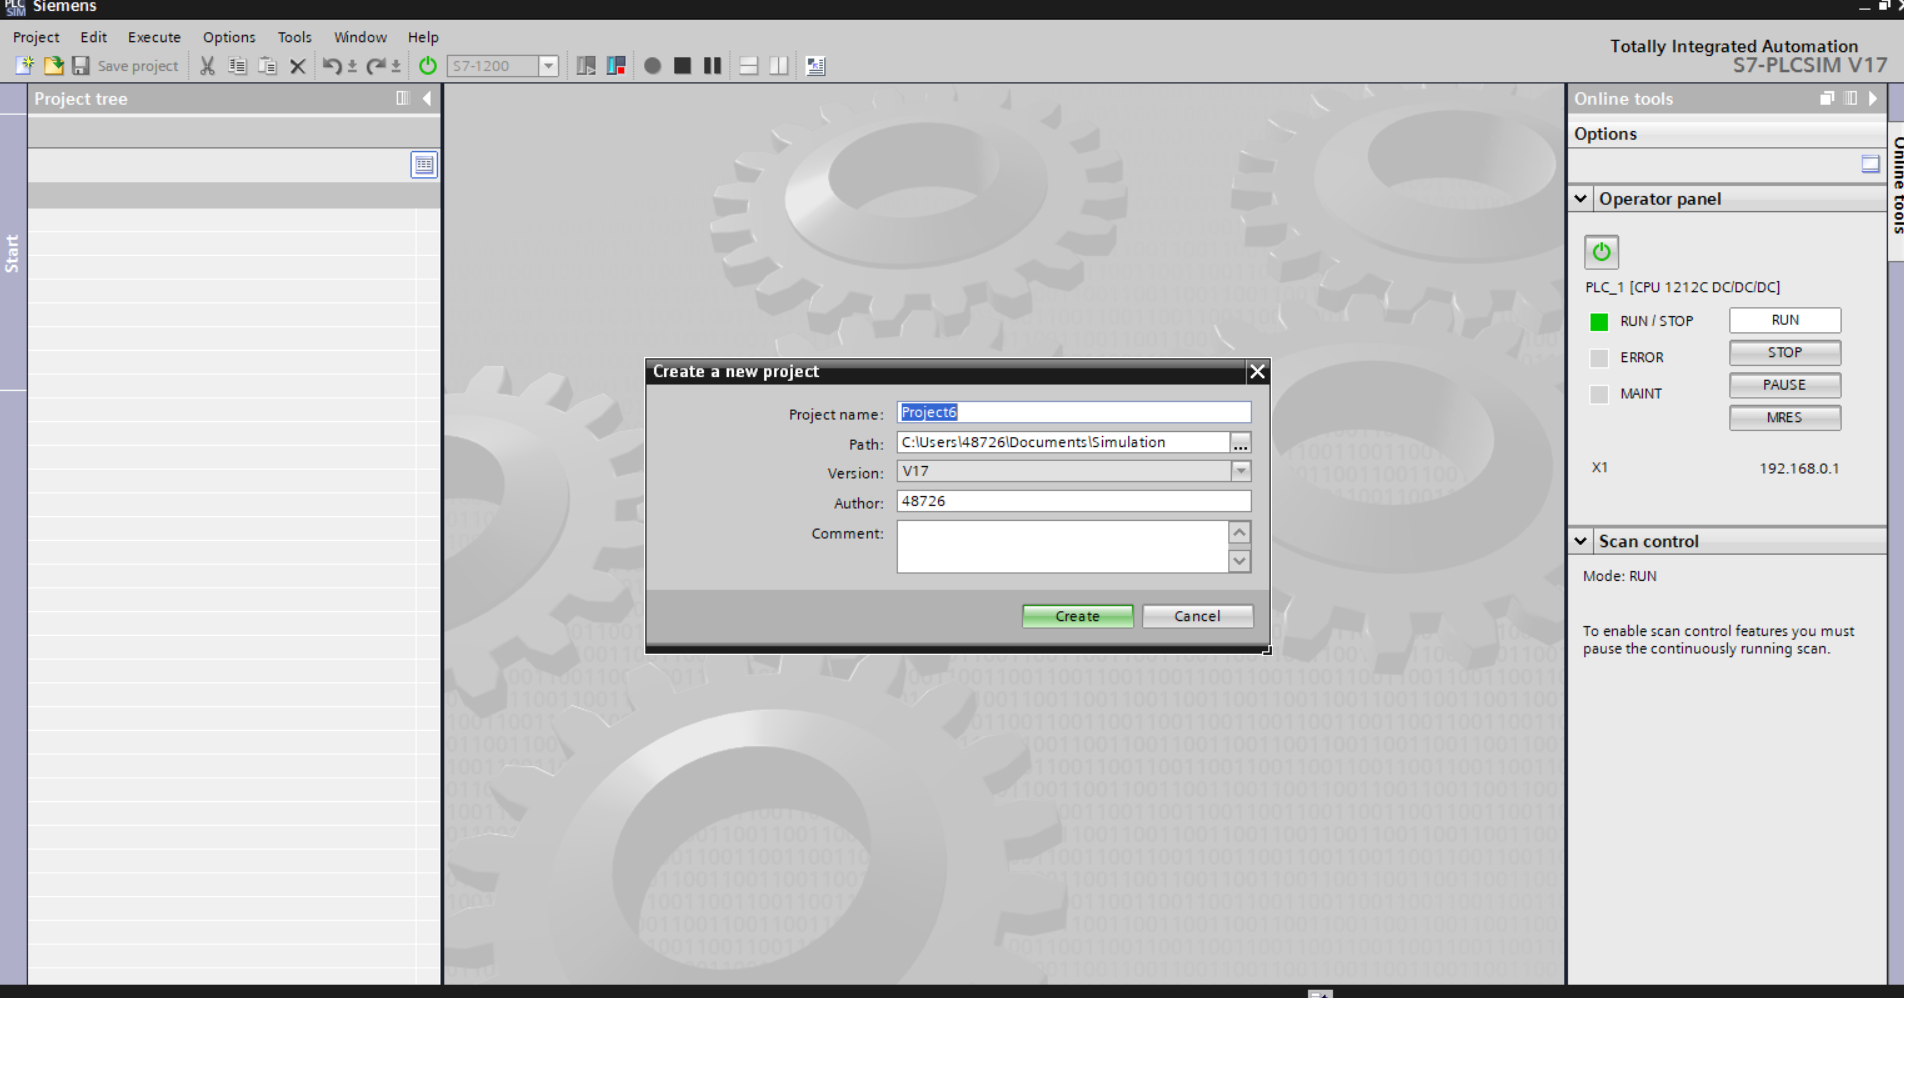The height and width of the screenshot is (1080, 1920).
Task: Click the Paste icon in toolbar
Action: pyautogui.click(x=267, y=66)
